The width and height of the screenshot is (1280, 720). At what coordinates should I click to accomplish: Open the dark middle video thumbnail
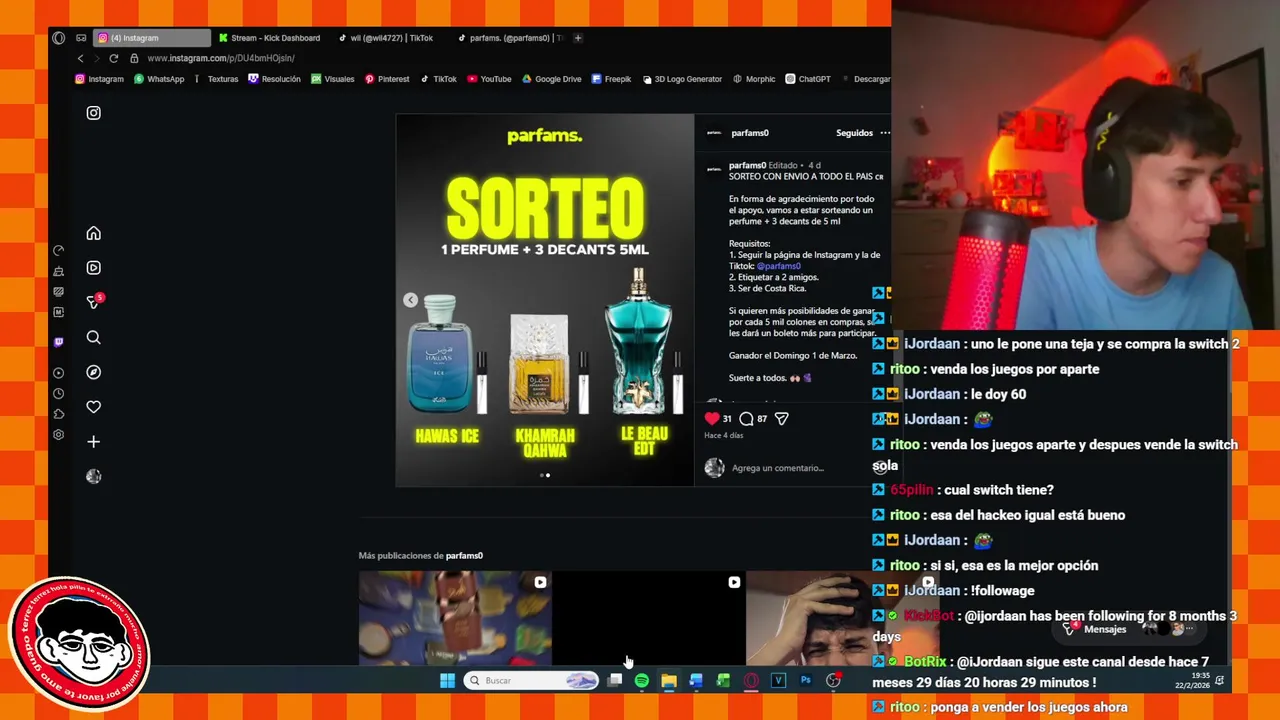[649, 618]
